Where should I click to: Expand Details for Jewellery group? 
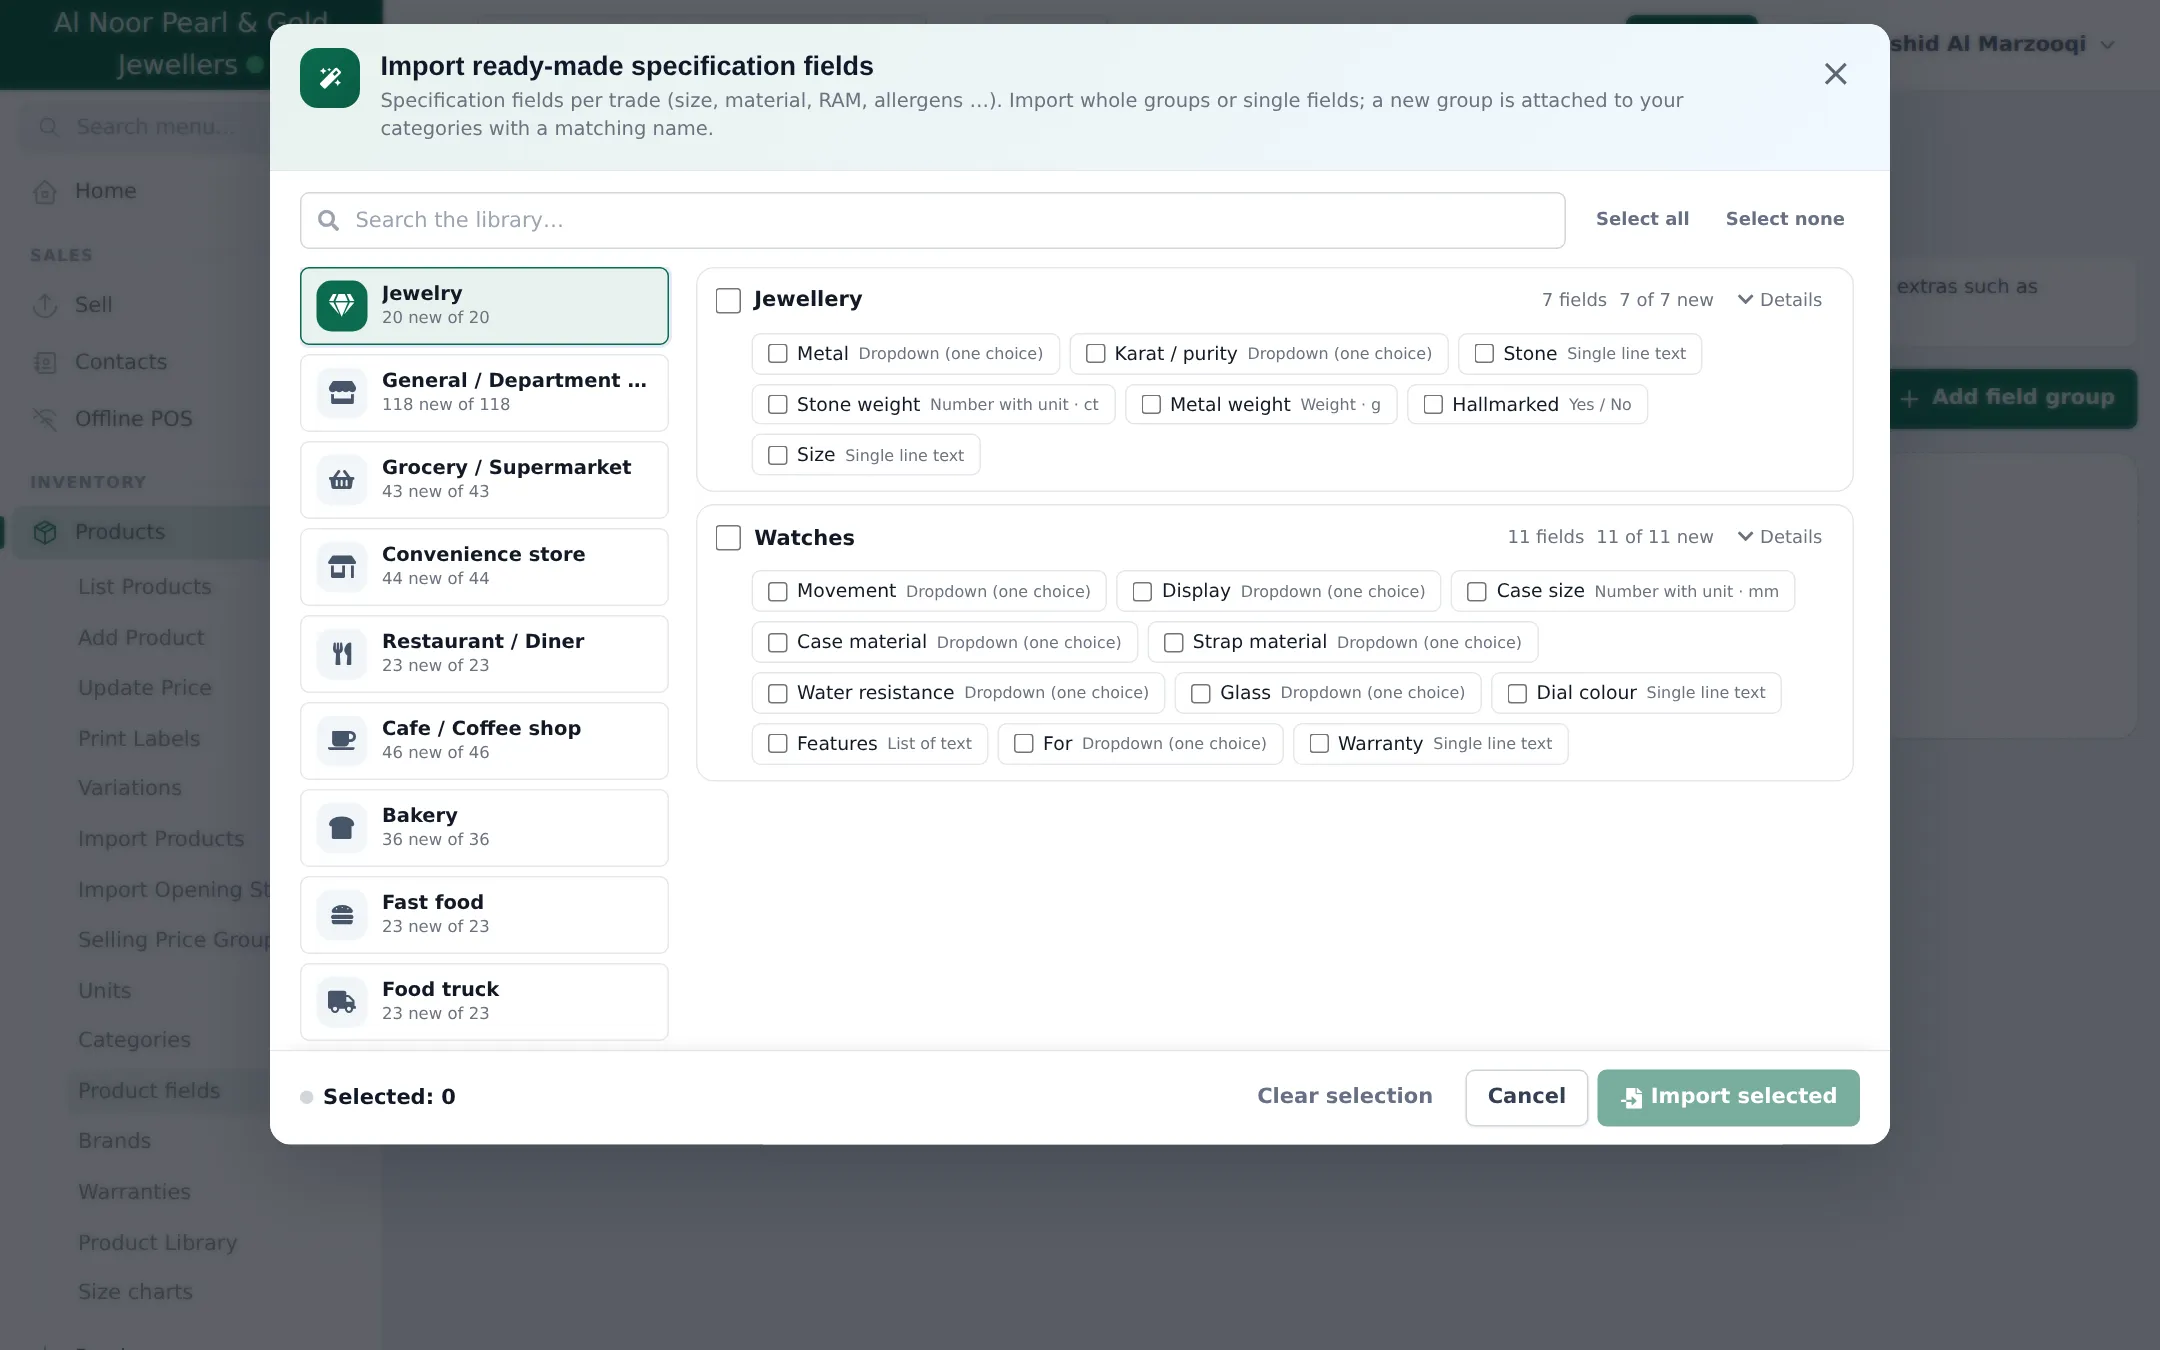[x=1779, y=300]
